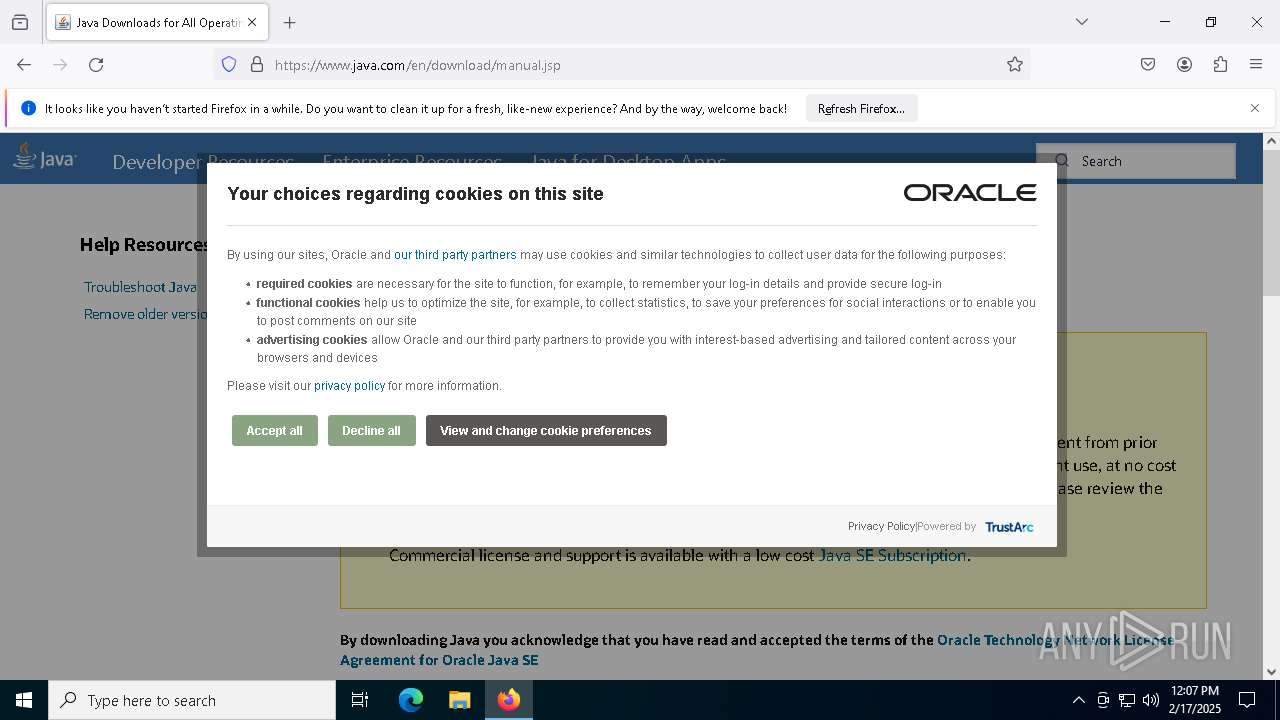Open Privacy Policy link in dialog footer
Viewport: 1280px width, 720px height.
[x=881, y=527]
